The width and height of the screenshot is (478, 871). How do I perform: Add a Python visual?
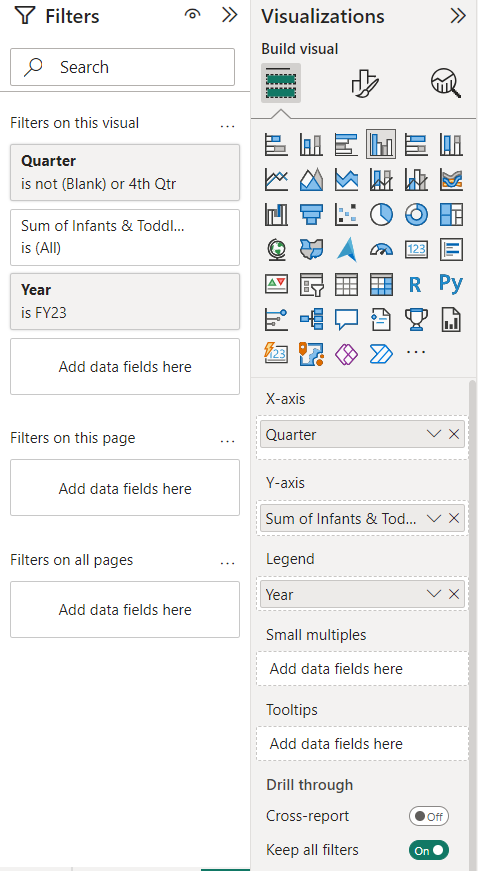click(x=451, y=283)
